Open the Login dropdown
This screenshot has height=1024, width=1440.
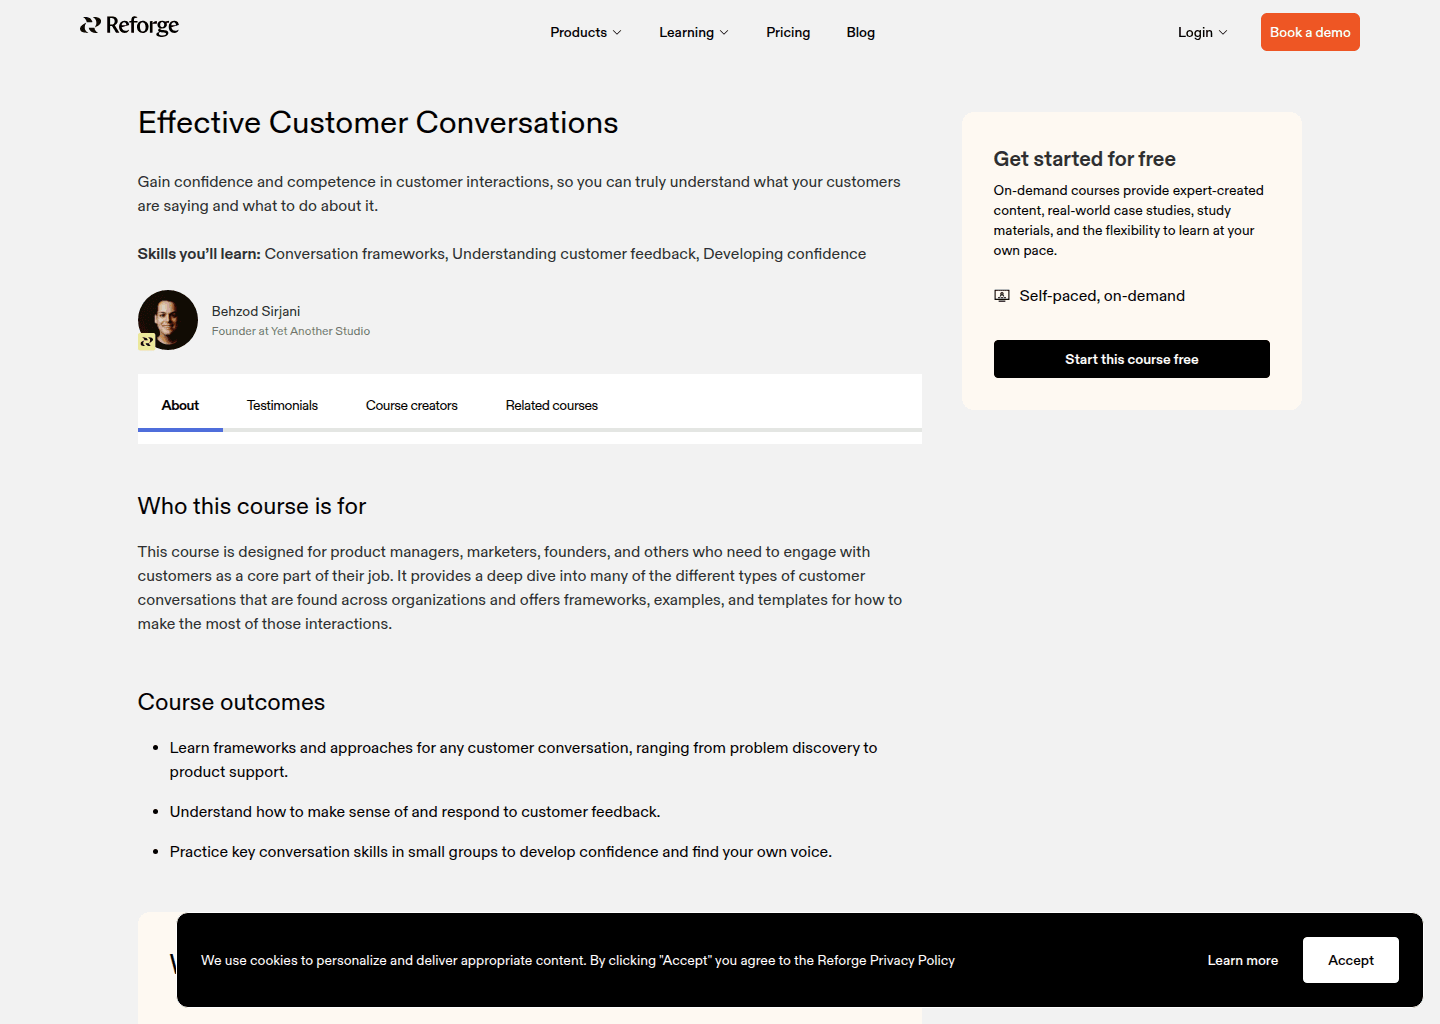coord(1201,32)
